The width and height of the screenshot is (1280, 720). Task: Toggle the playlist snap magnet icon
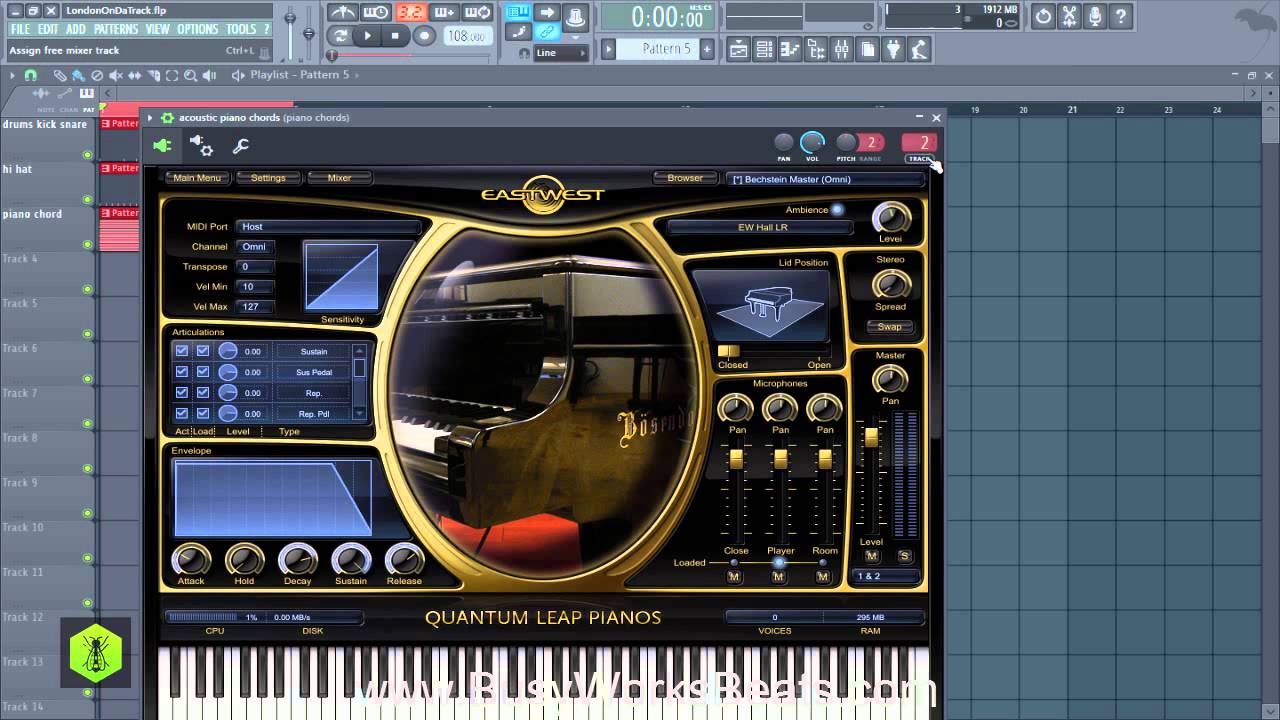(x=30, y=75)
